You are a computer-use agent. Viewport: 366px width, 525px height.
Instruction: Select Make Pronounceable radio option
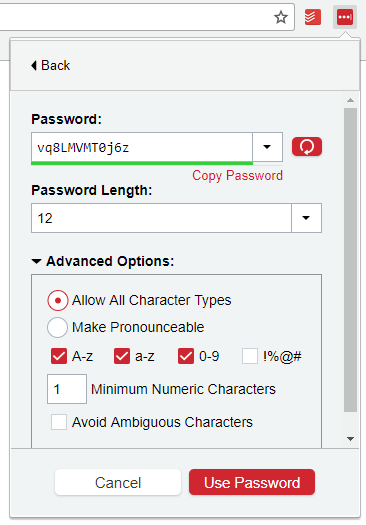[x=58, y=327]
